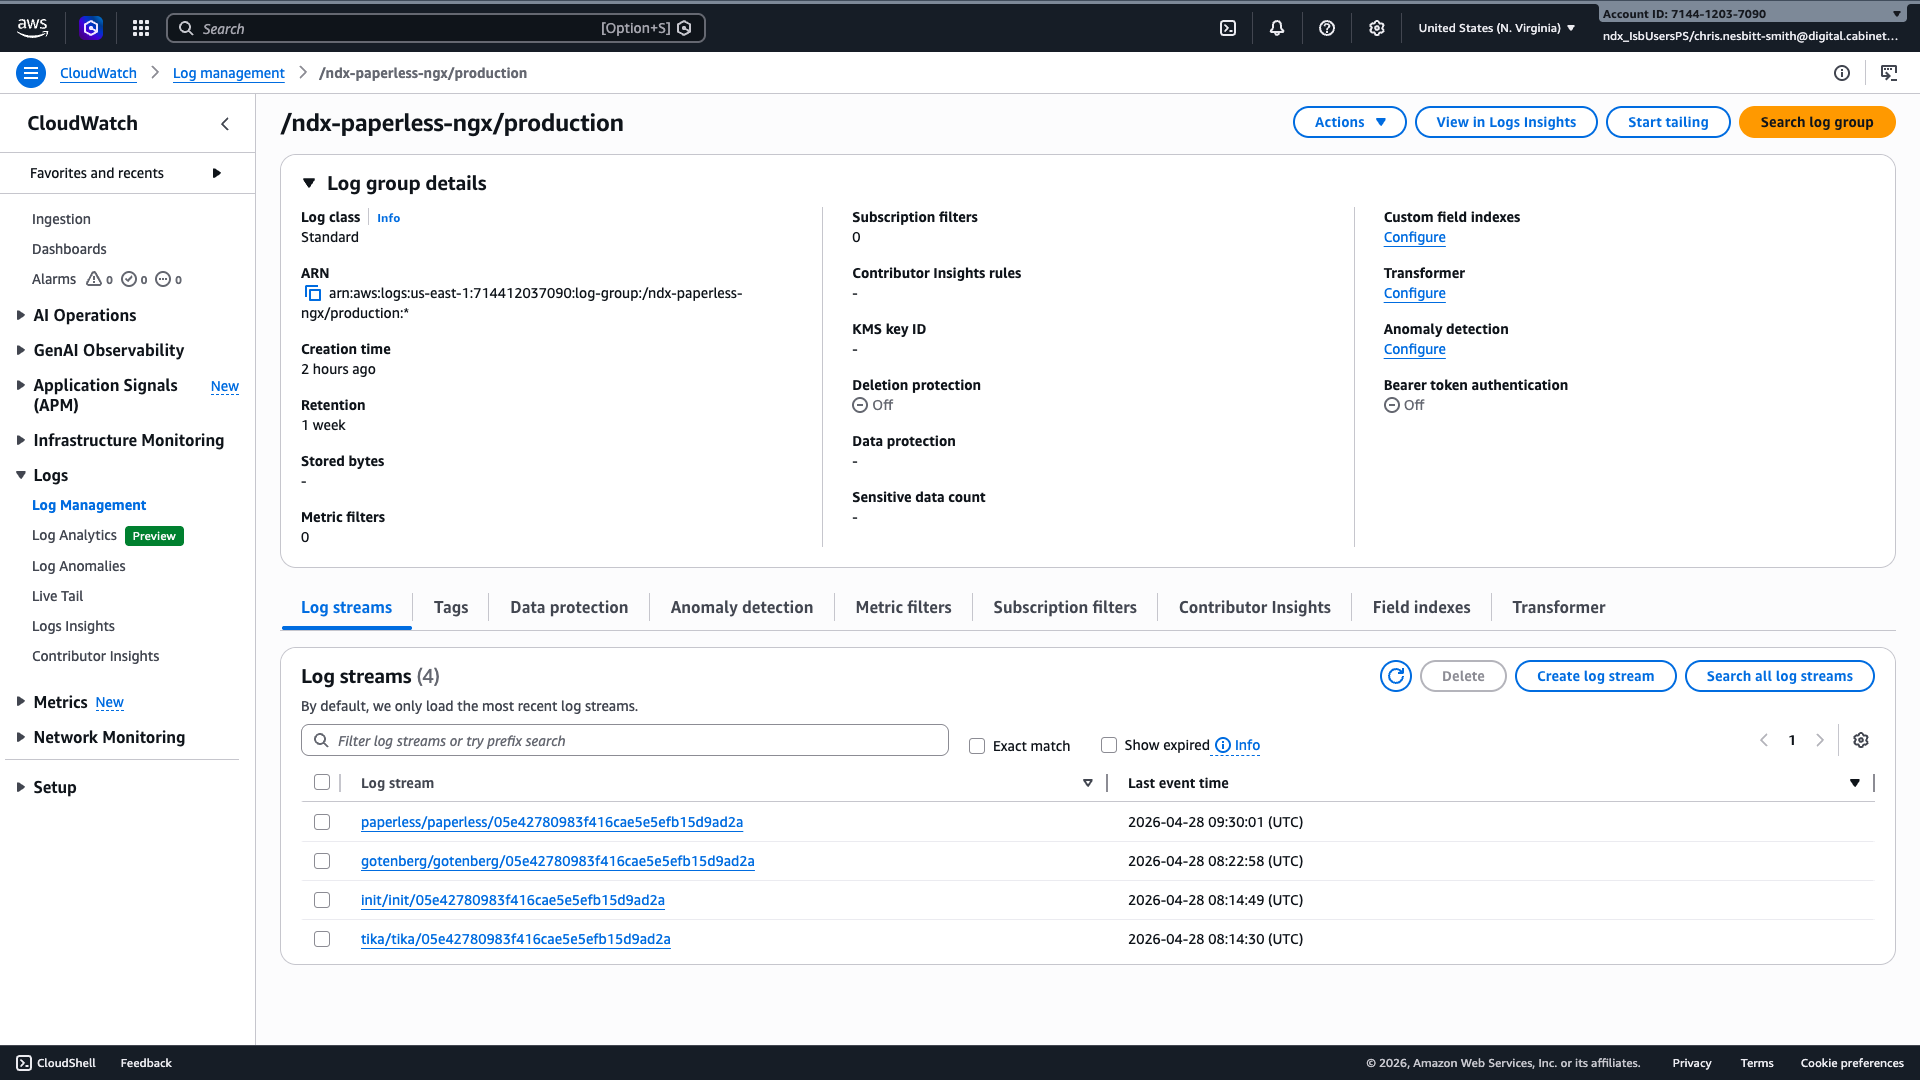
Task: Click the purple Amazon Q icon
Action: 91,28
